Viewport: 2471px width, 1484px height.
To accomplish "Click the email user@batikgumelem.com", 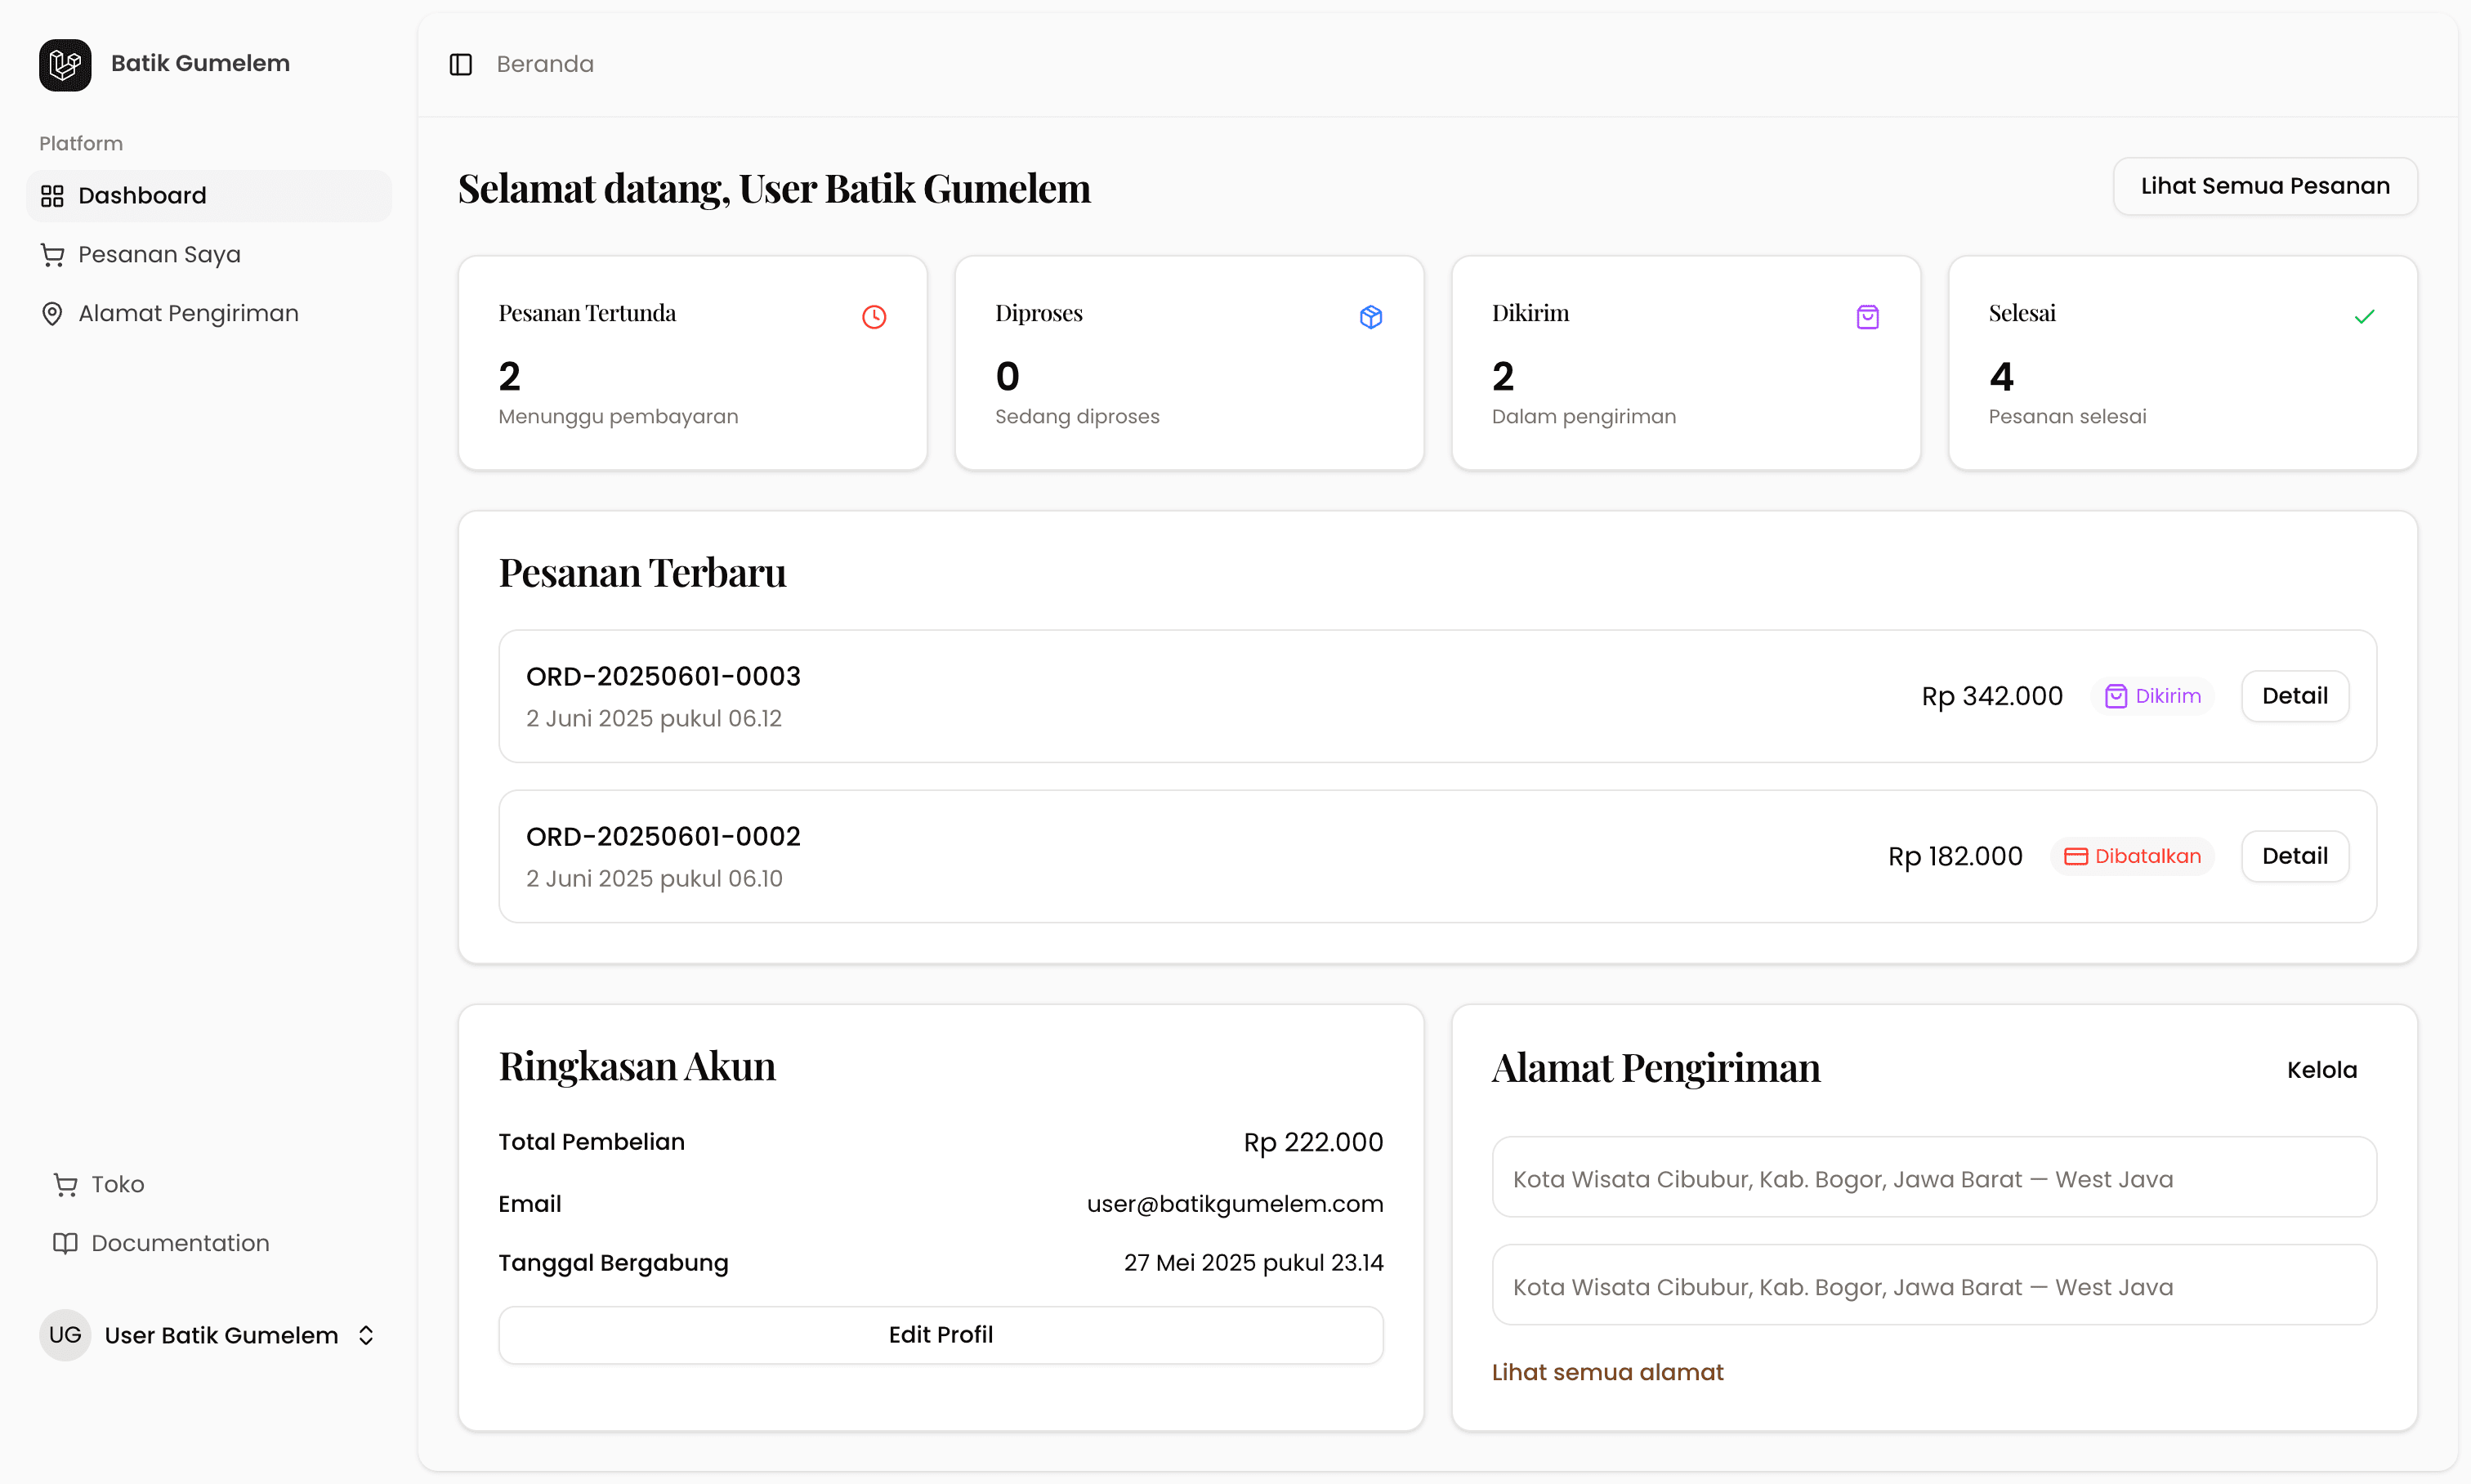I will pyautogui.click(x=1235, y=1204).
